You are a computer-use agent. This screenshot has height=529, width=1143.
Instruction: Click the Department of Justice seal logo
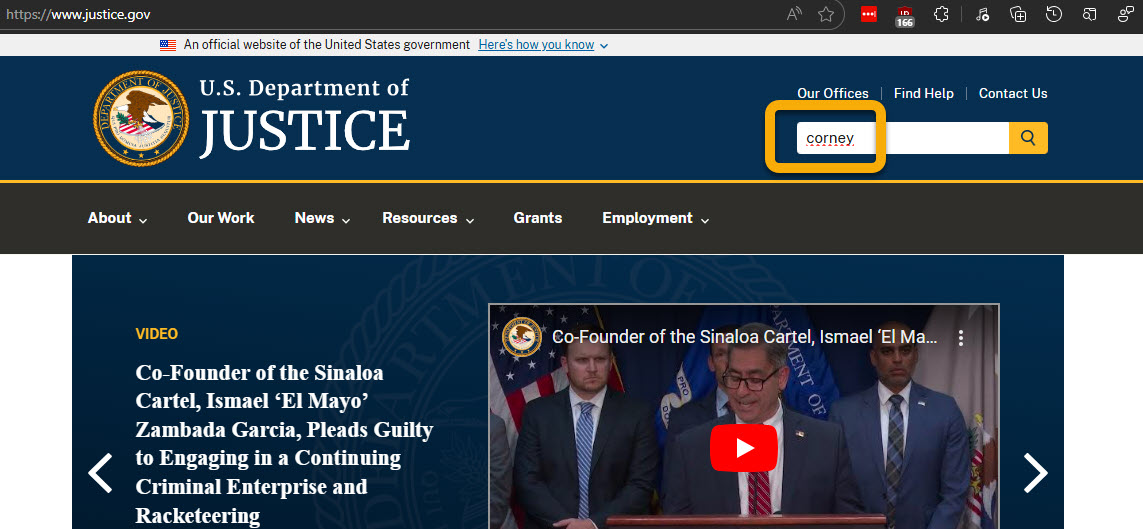pos(141,118)
